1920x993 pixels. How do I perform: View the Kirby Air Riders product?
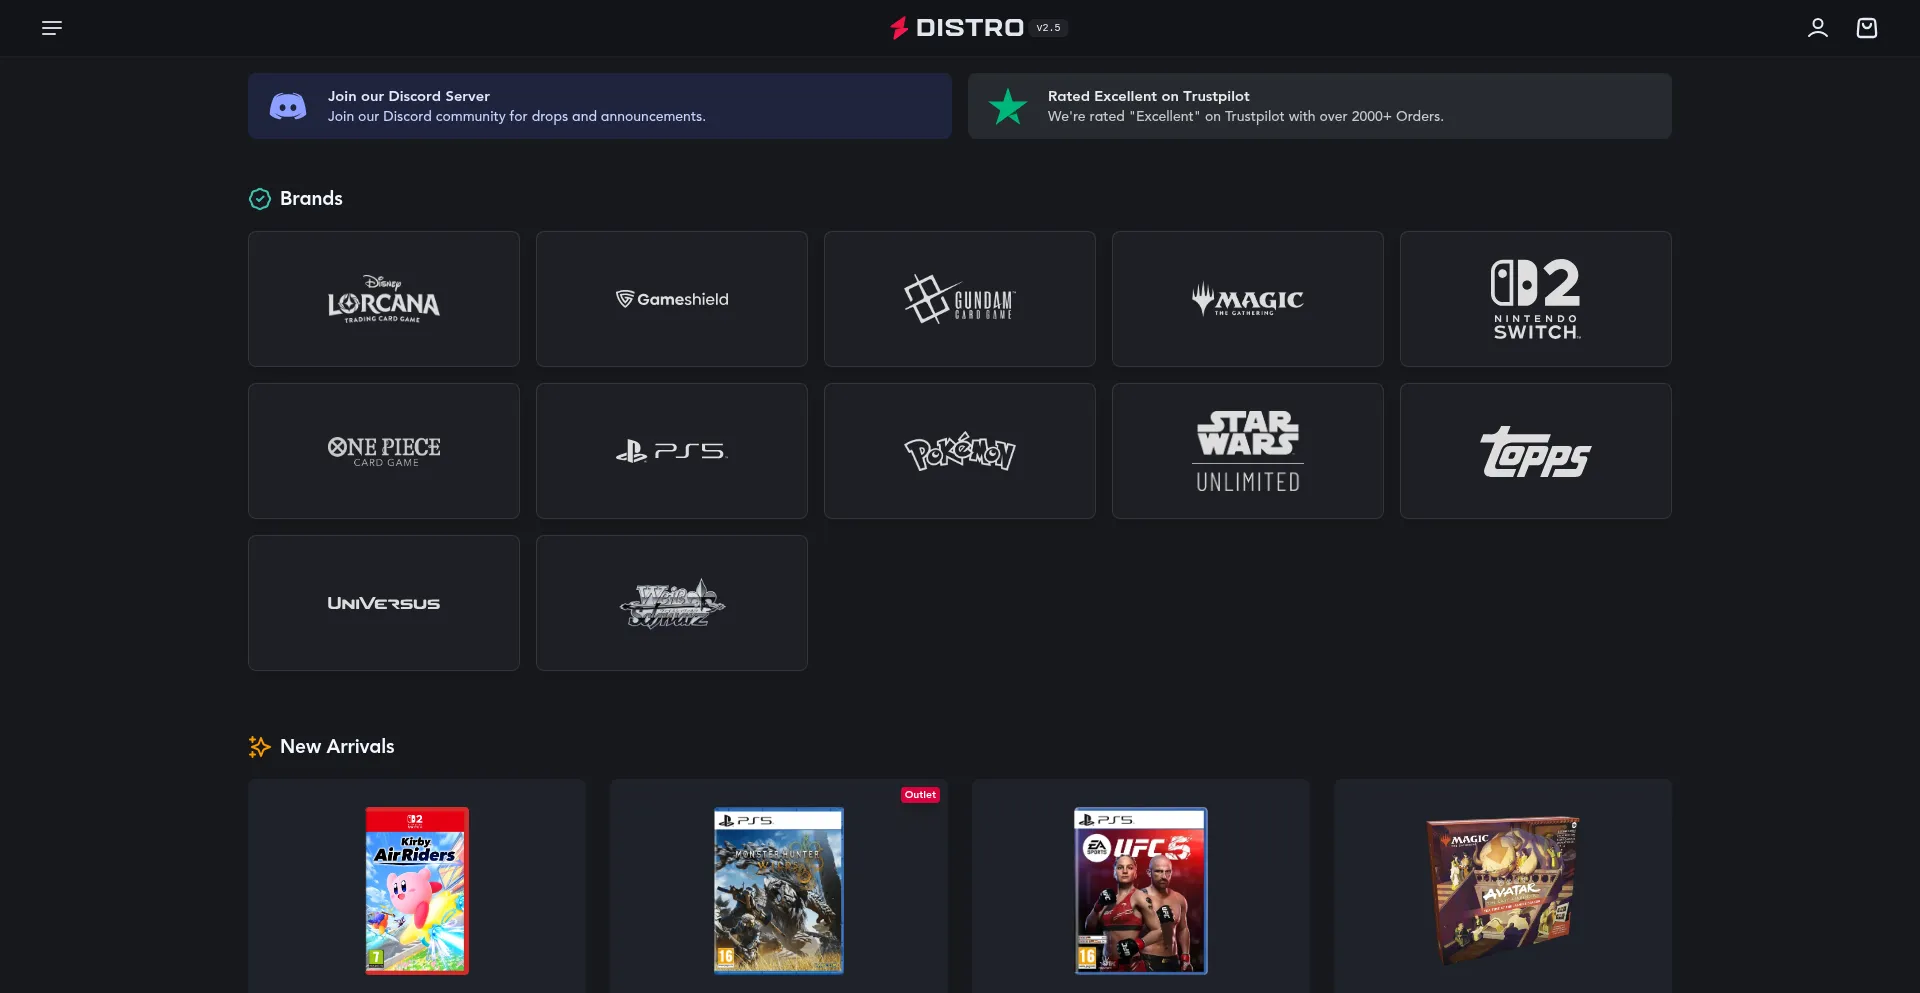tap(417, 890)
